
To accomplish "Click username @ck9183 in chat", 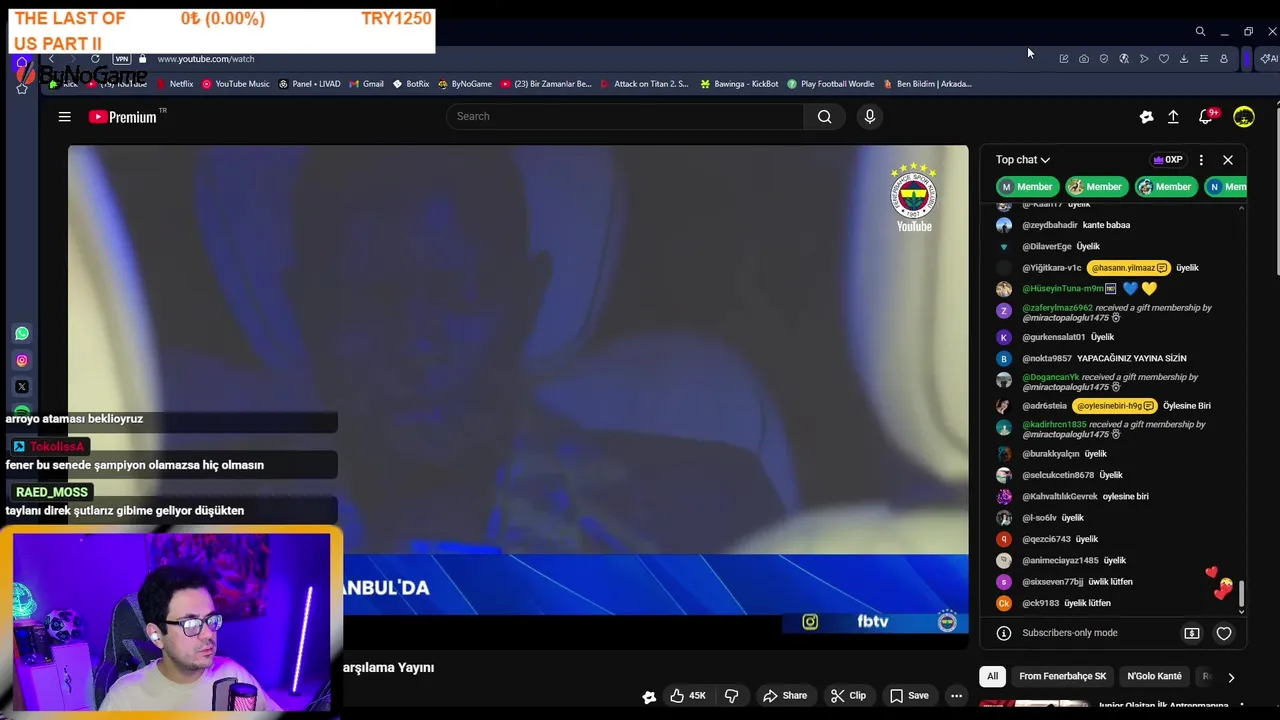I will (x=1040, y=603).
